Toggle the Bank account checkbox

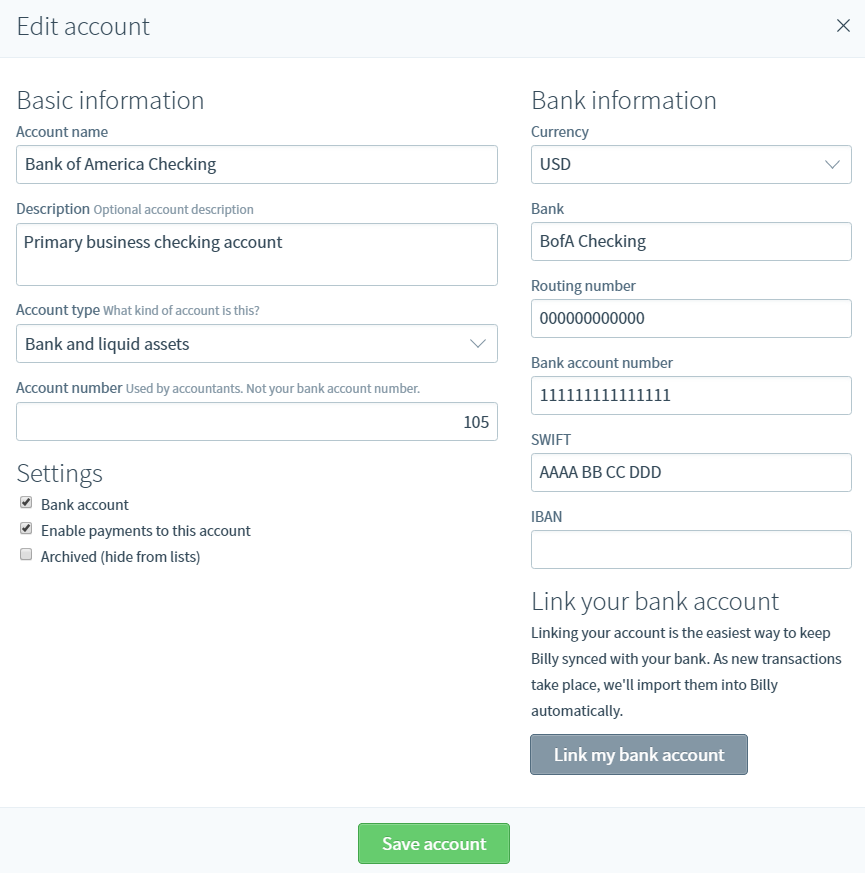[x=26, y=504]
